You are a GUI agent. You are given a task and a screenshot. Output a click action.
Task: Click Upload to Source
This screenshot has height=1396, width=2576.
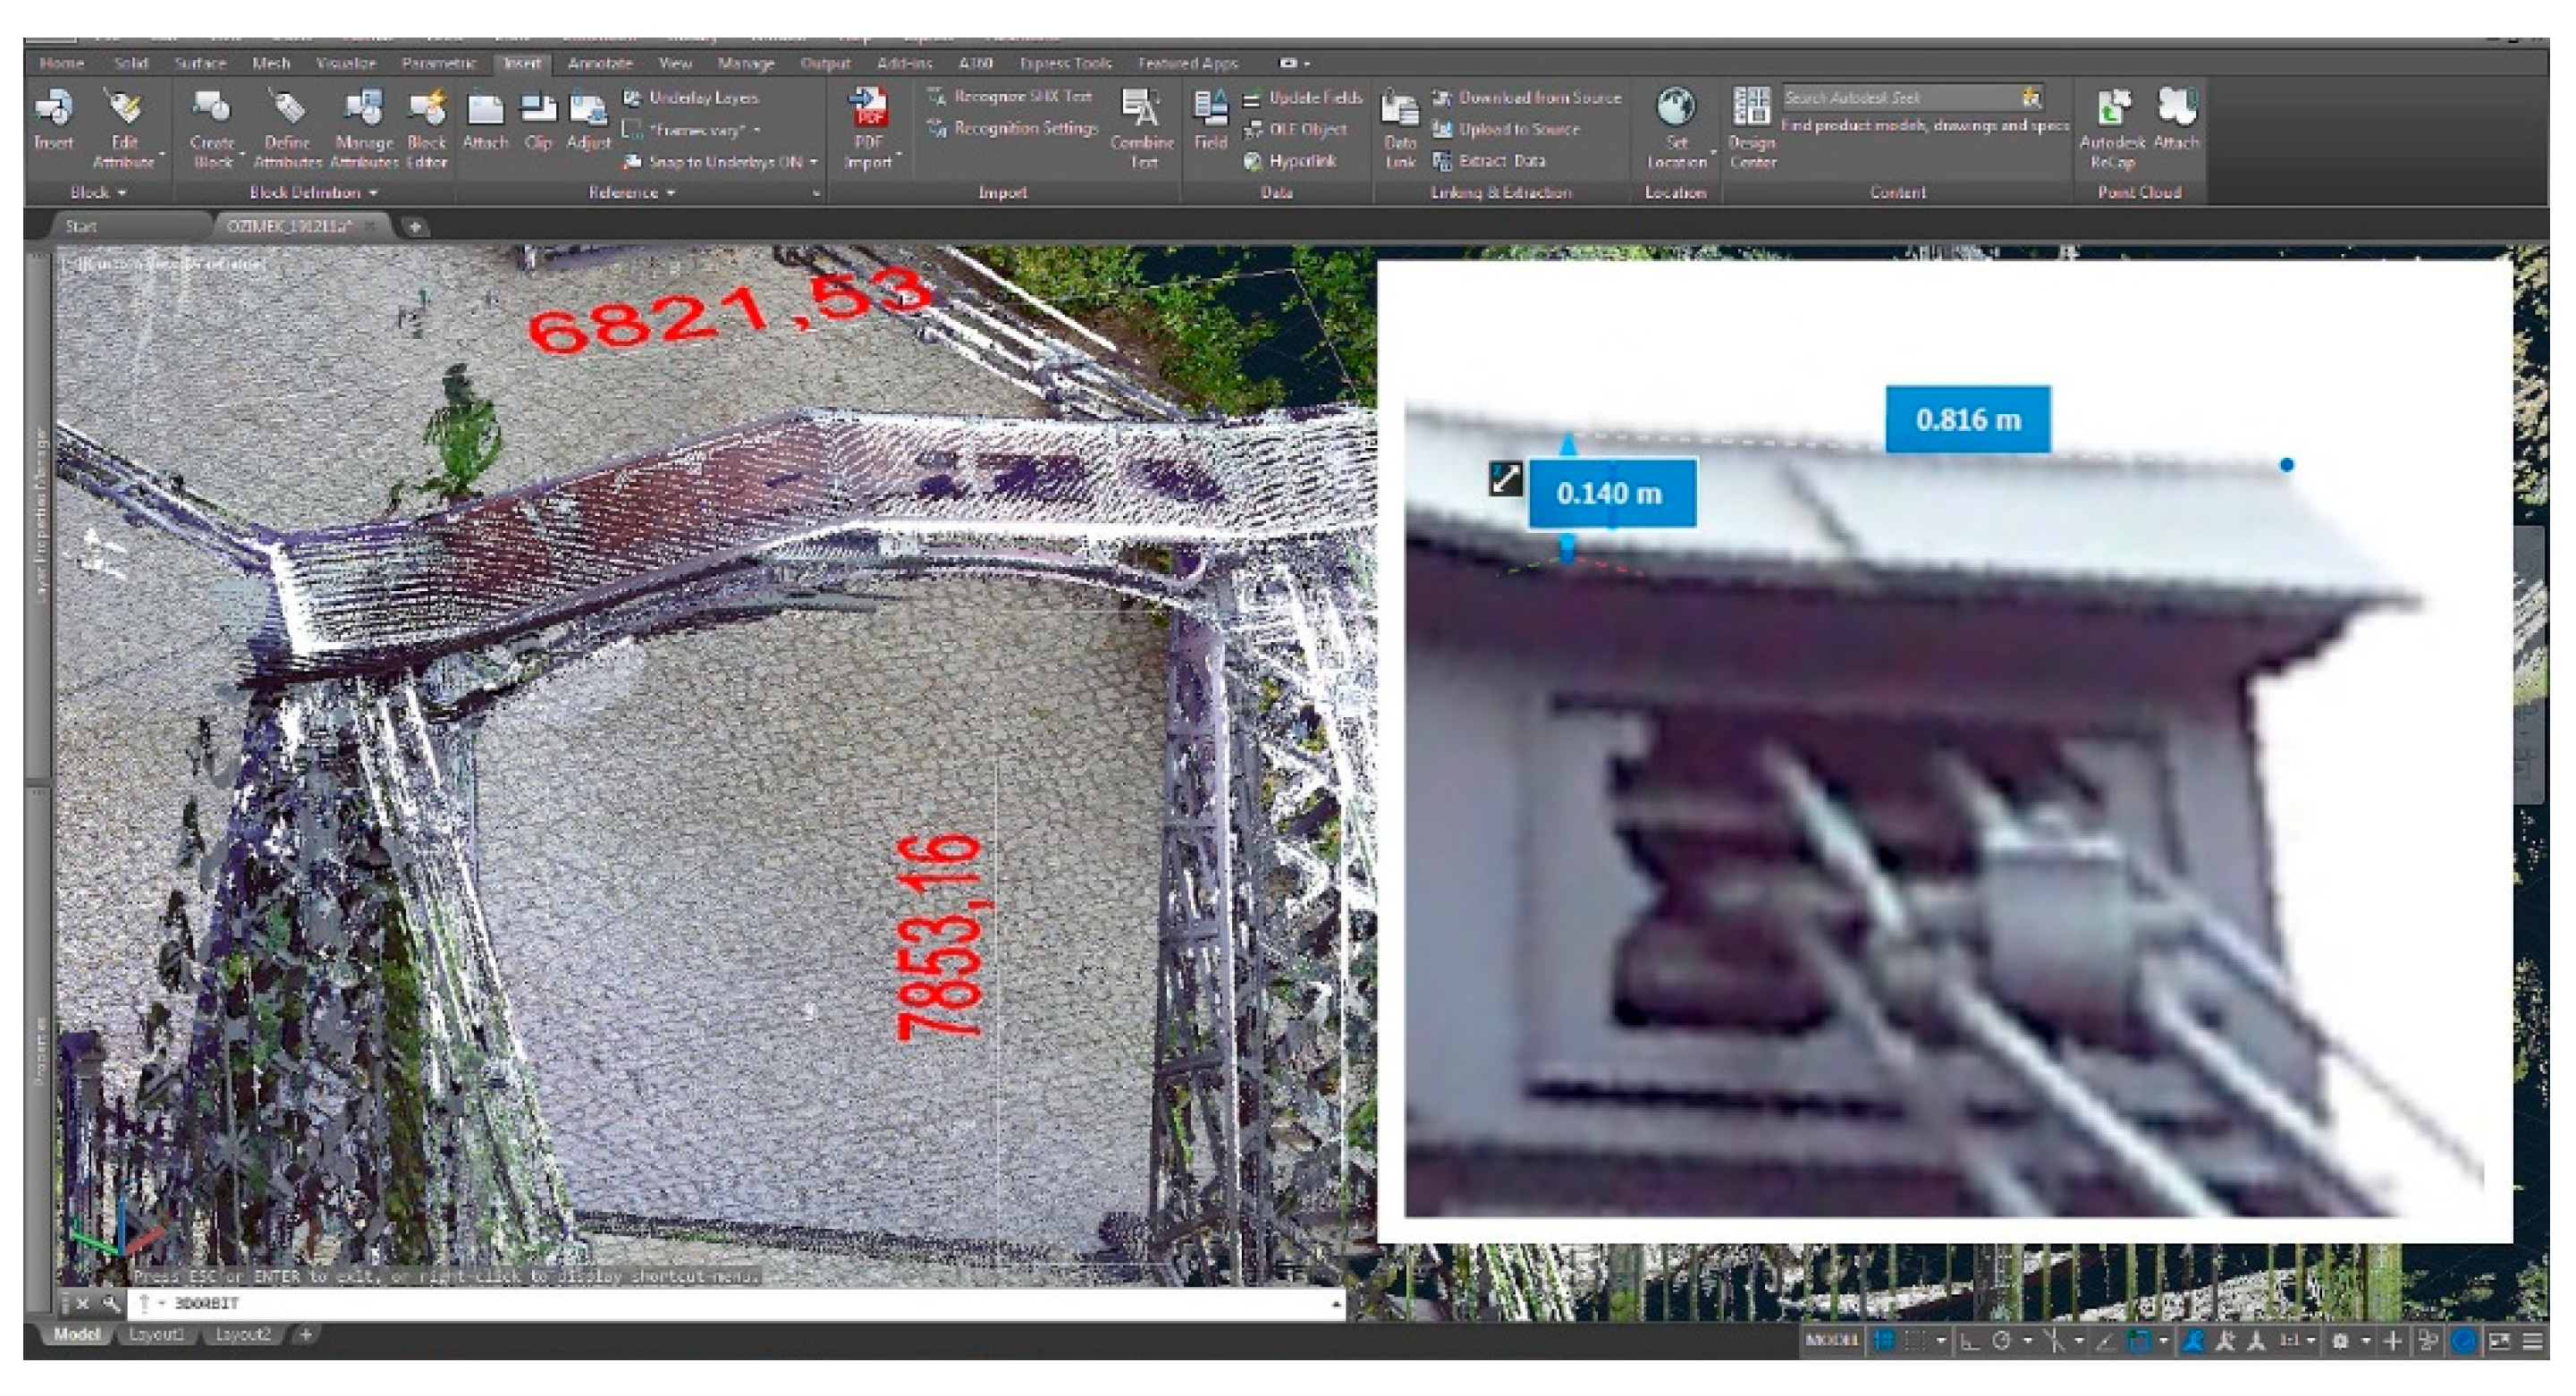[x=1505, y=129]
